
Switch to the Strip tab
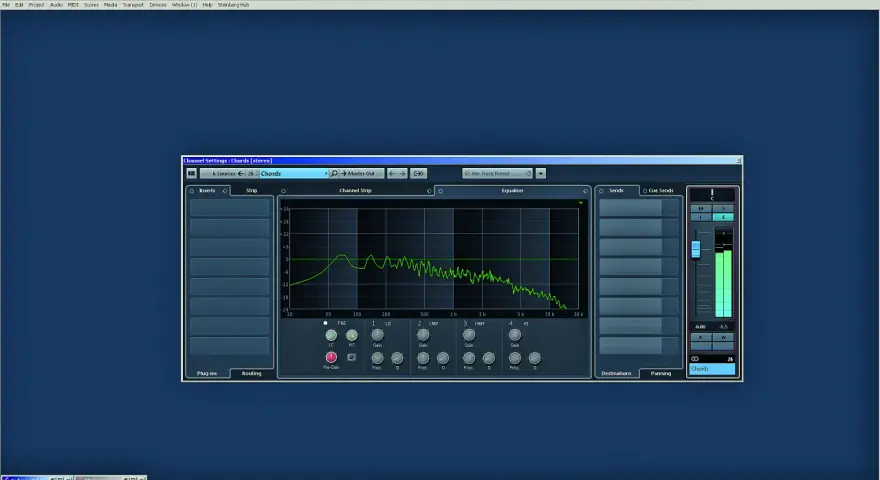(251, 190)
